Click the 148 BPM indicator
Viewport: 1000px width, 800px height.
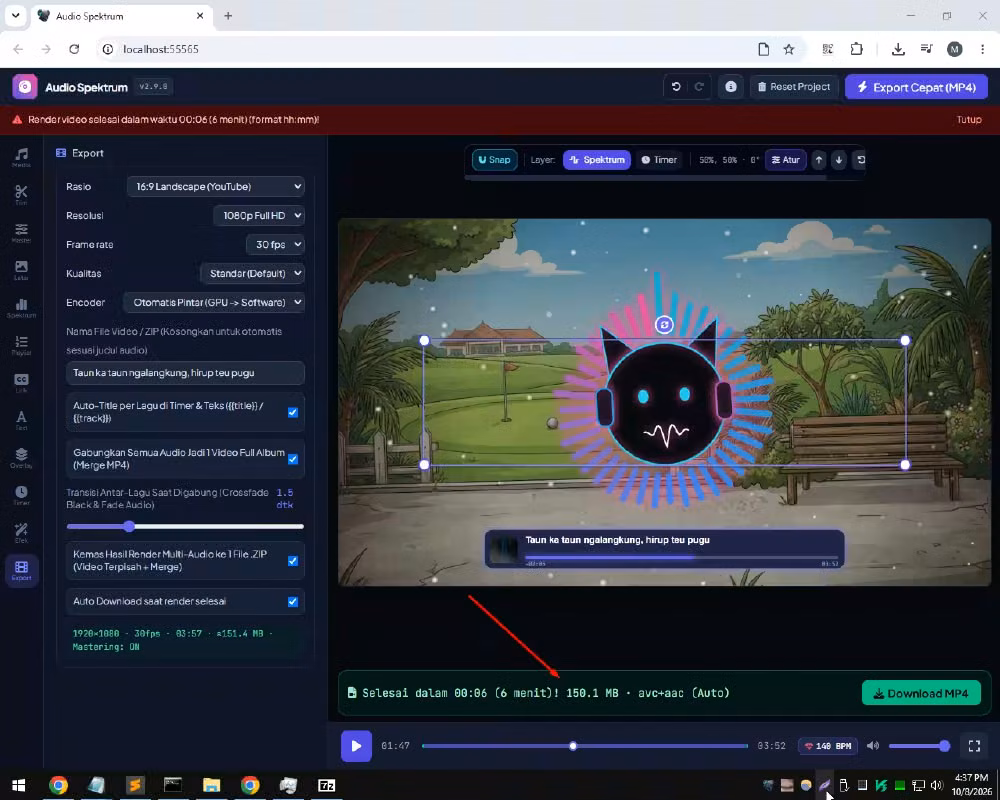pos(828,746)
